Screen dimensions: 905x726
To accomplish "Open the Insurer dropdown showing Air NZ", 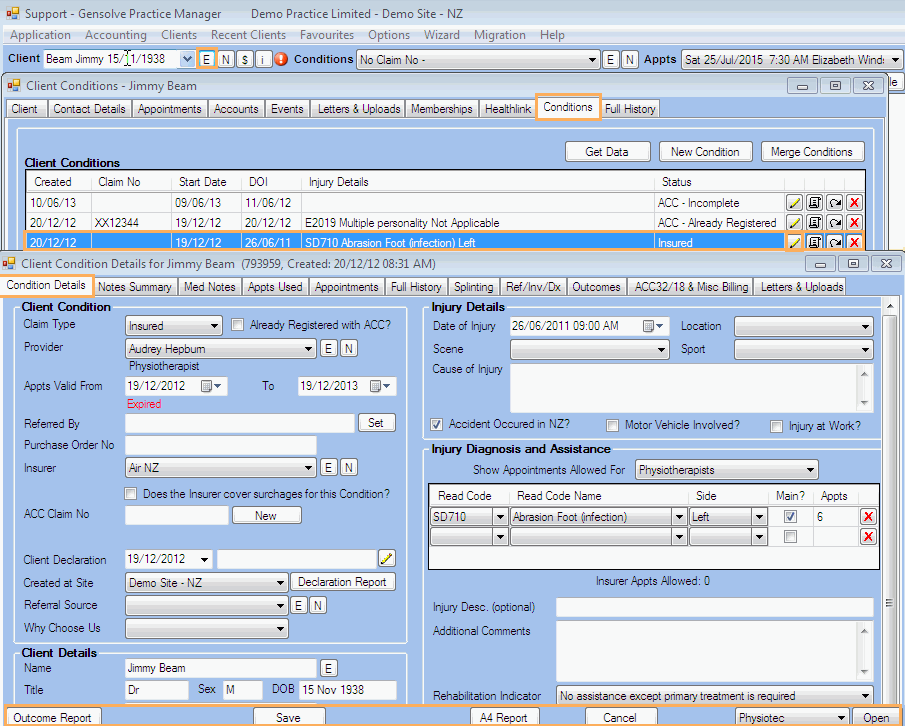I will click(x=220, y=467).
